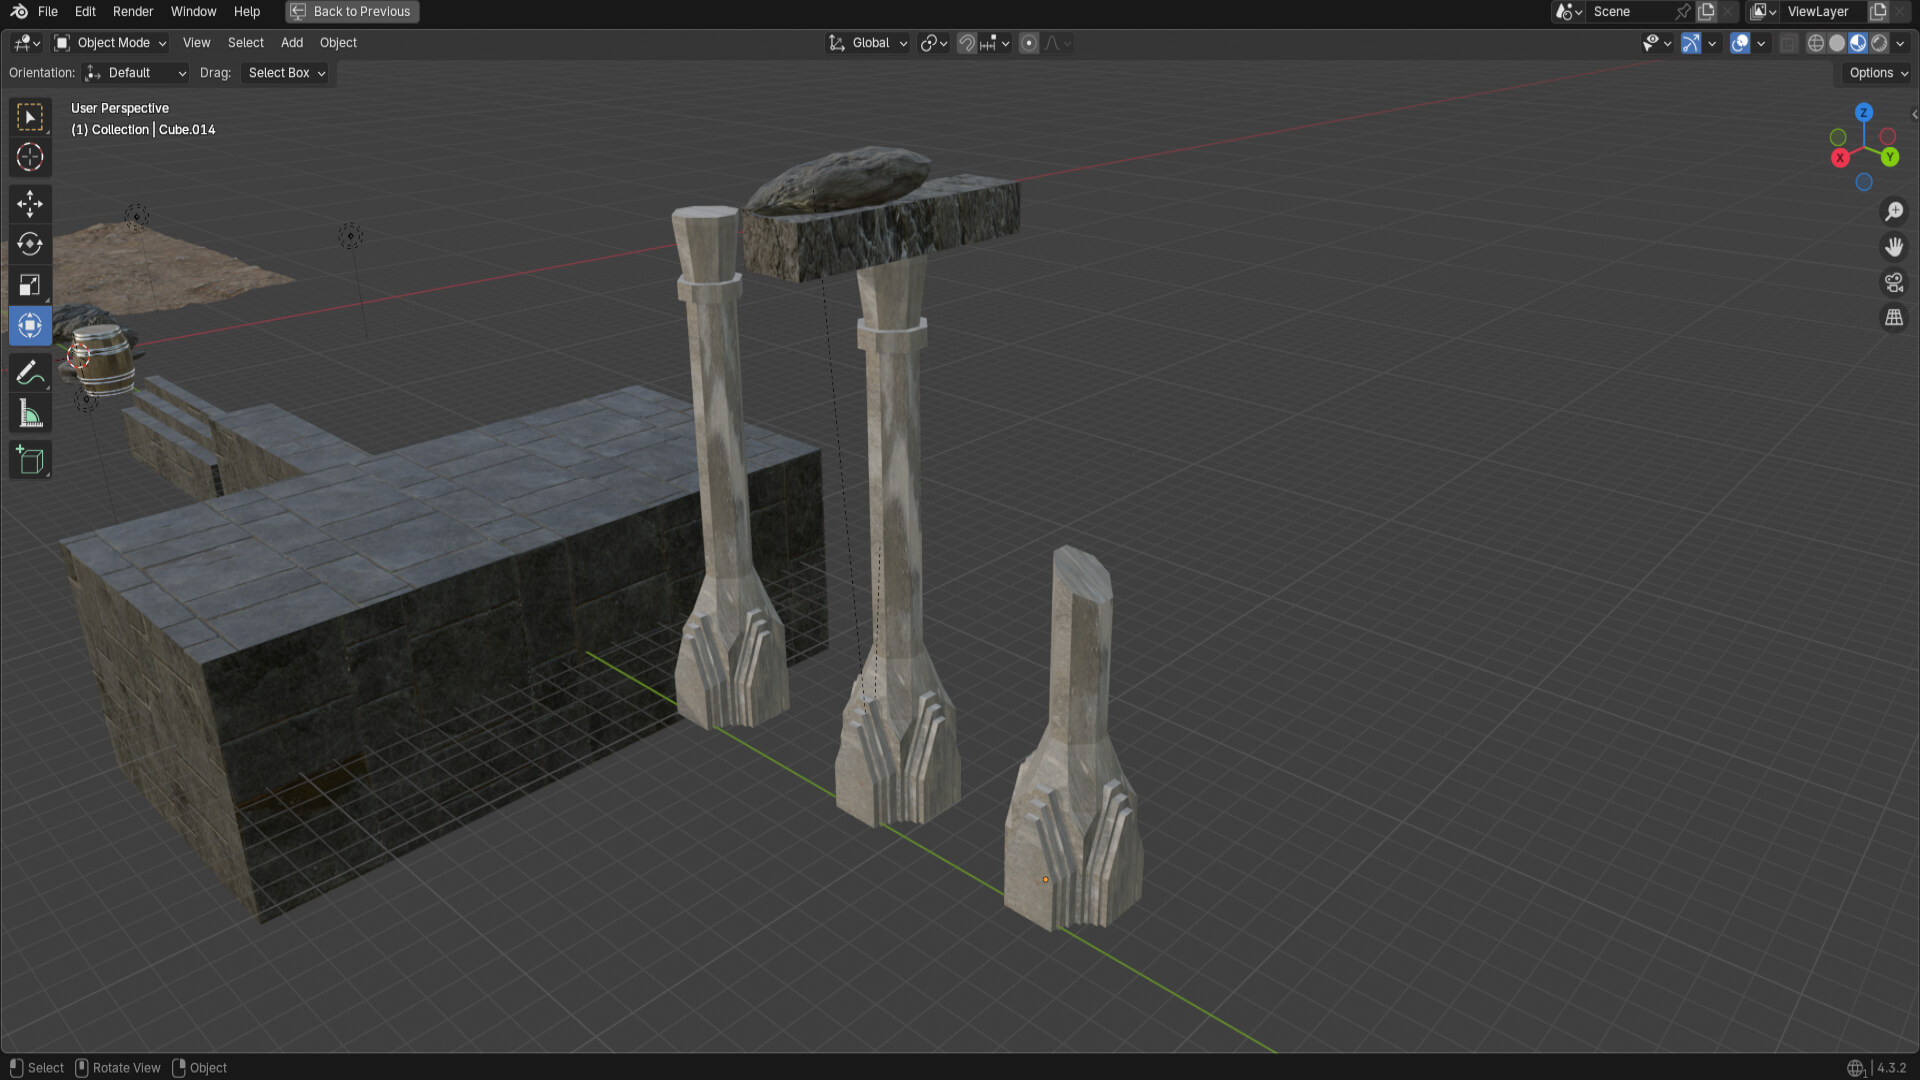The height and width of the screenshot is (1080, 1920).
Task: Toggle proportional editing button
Action: click(1029, 43)
